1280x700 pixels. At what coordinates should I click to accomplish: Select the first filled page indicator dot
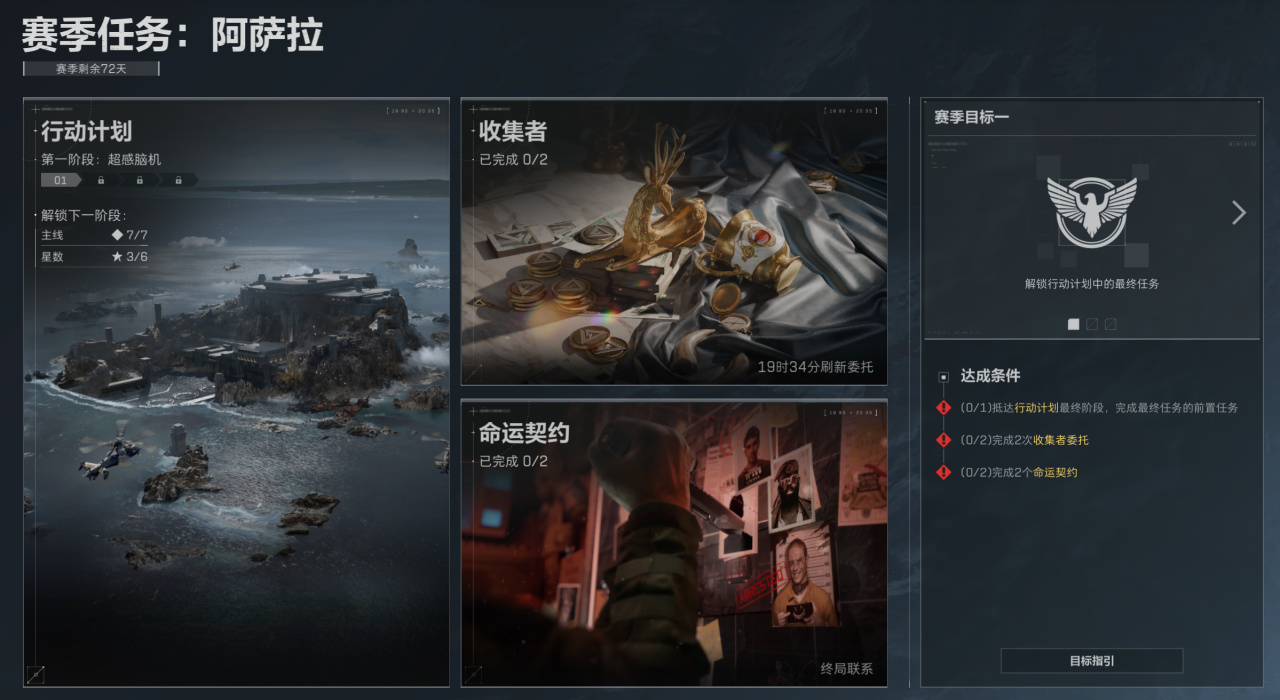pyautogui.click(x=1074, y=324)
